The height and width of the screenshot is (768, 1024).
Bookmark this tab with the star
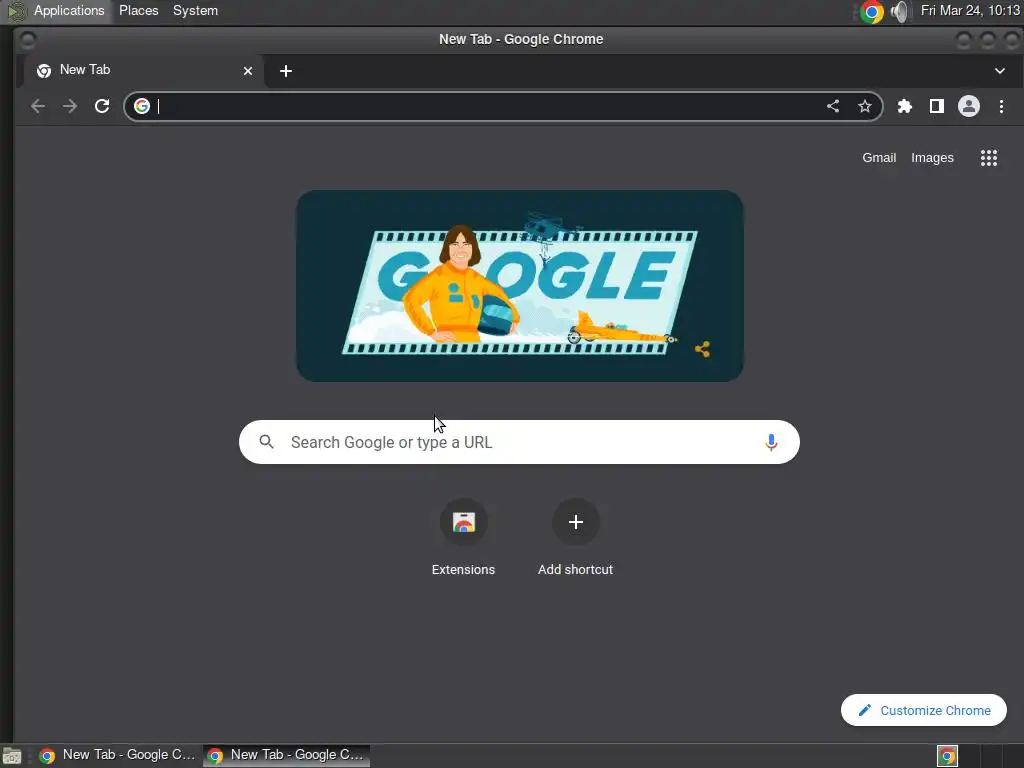click(865, 106)
